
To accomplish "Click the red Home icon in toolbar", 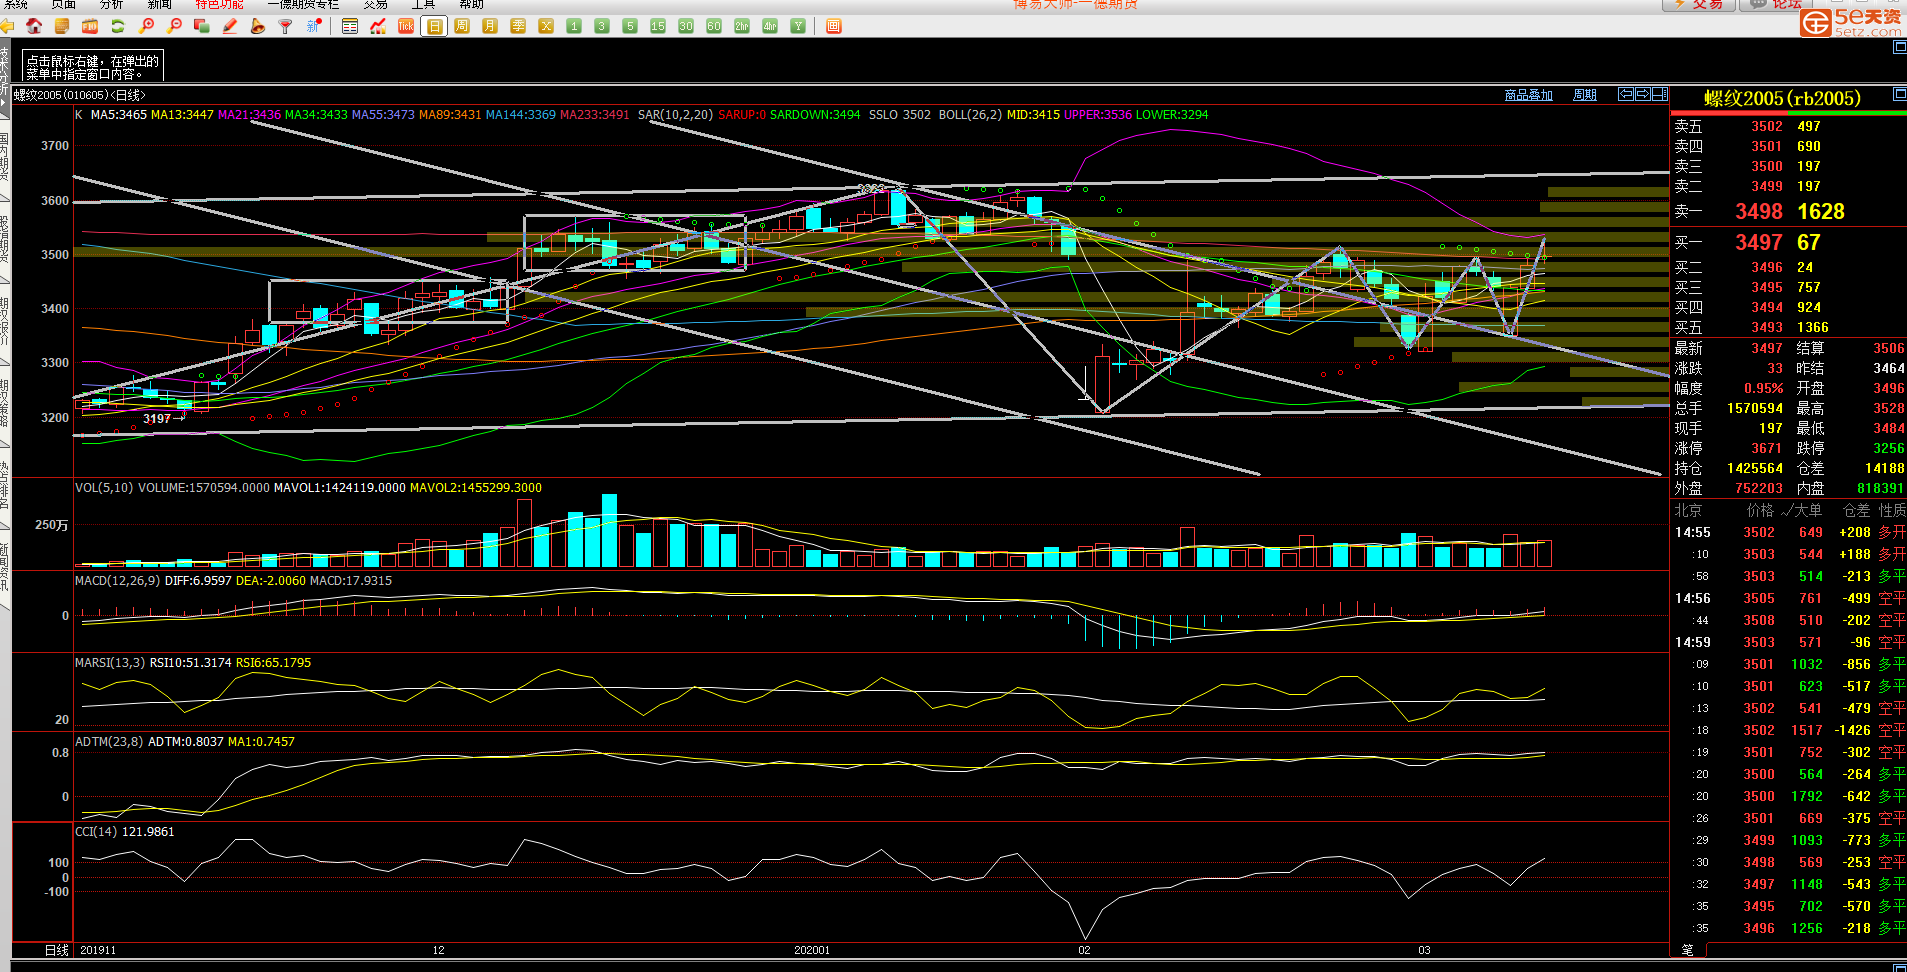I will [34, 26].
